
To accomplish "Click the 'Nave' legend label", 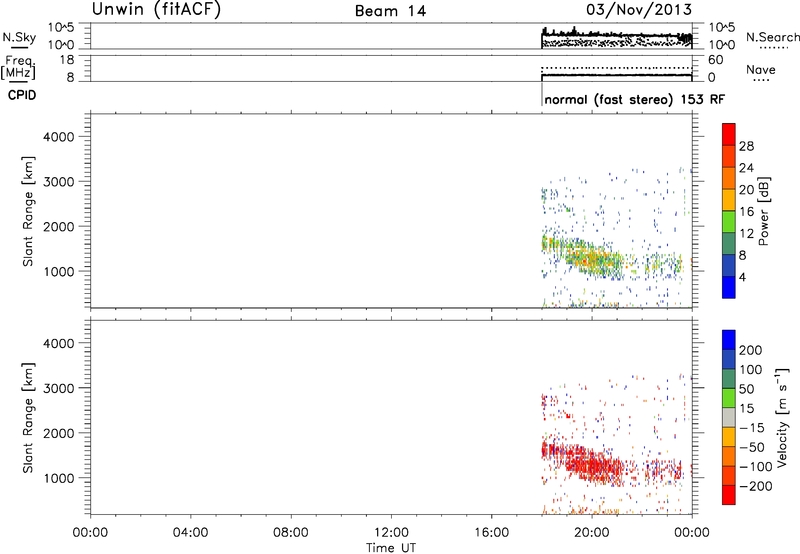I will tap(760, 69).
